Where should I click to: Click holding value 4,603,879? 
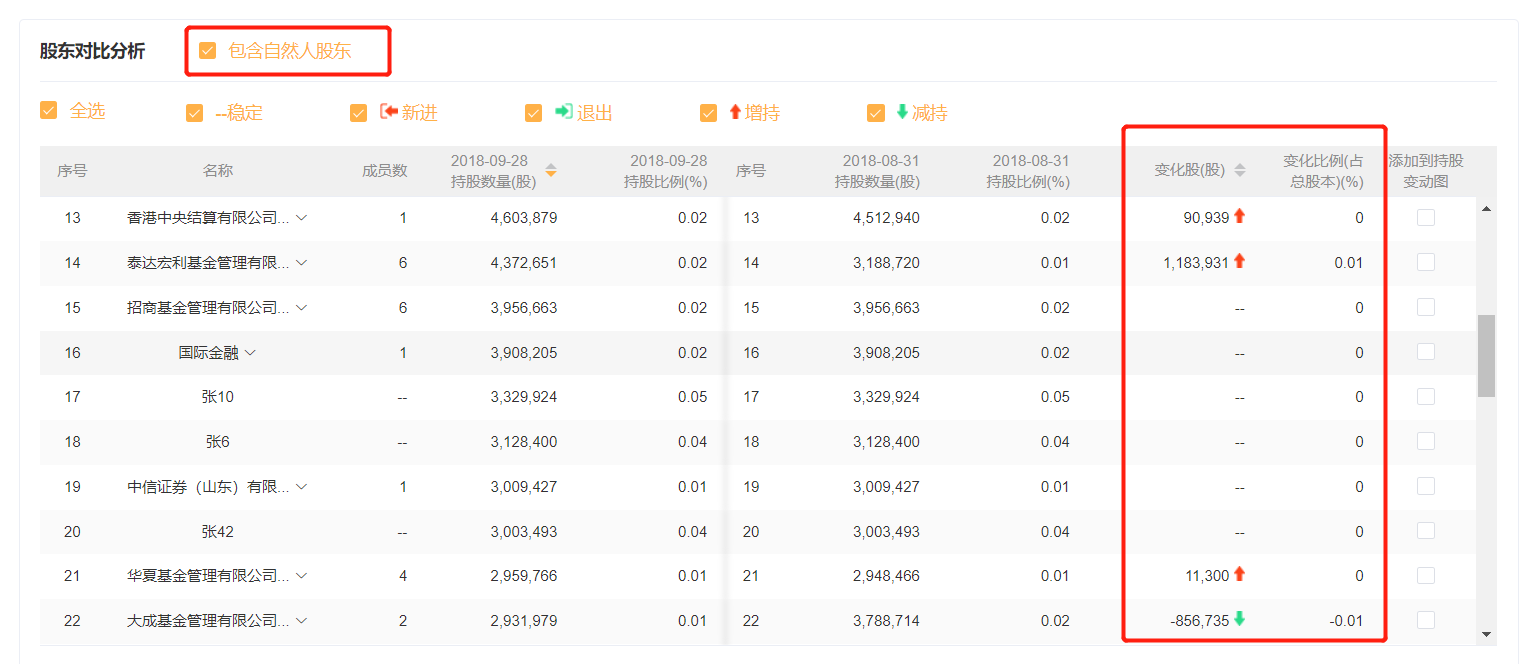524,218
